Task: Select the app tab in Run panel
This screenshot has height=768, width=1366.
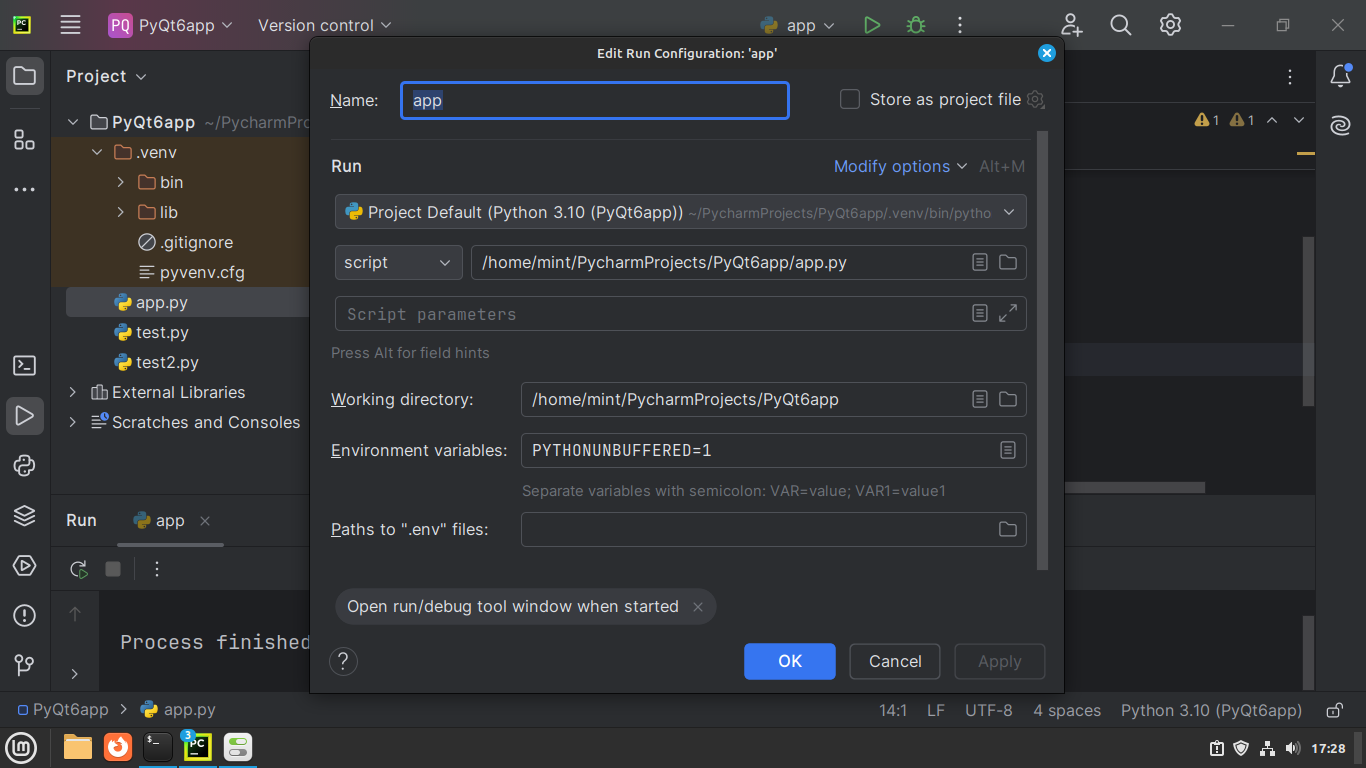Action: [x=159, y=520]
